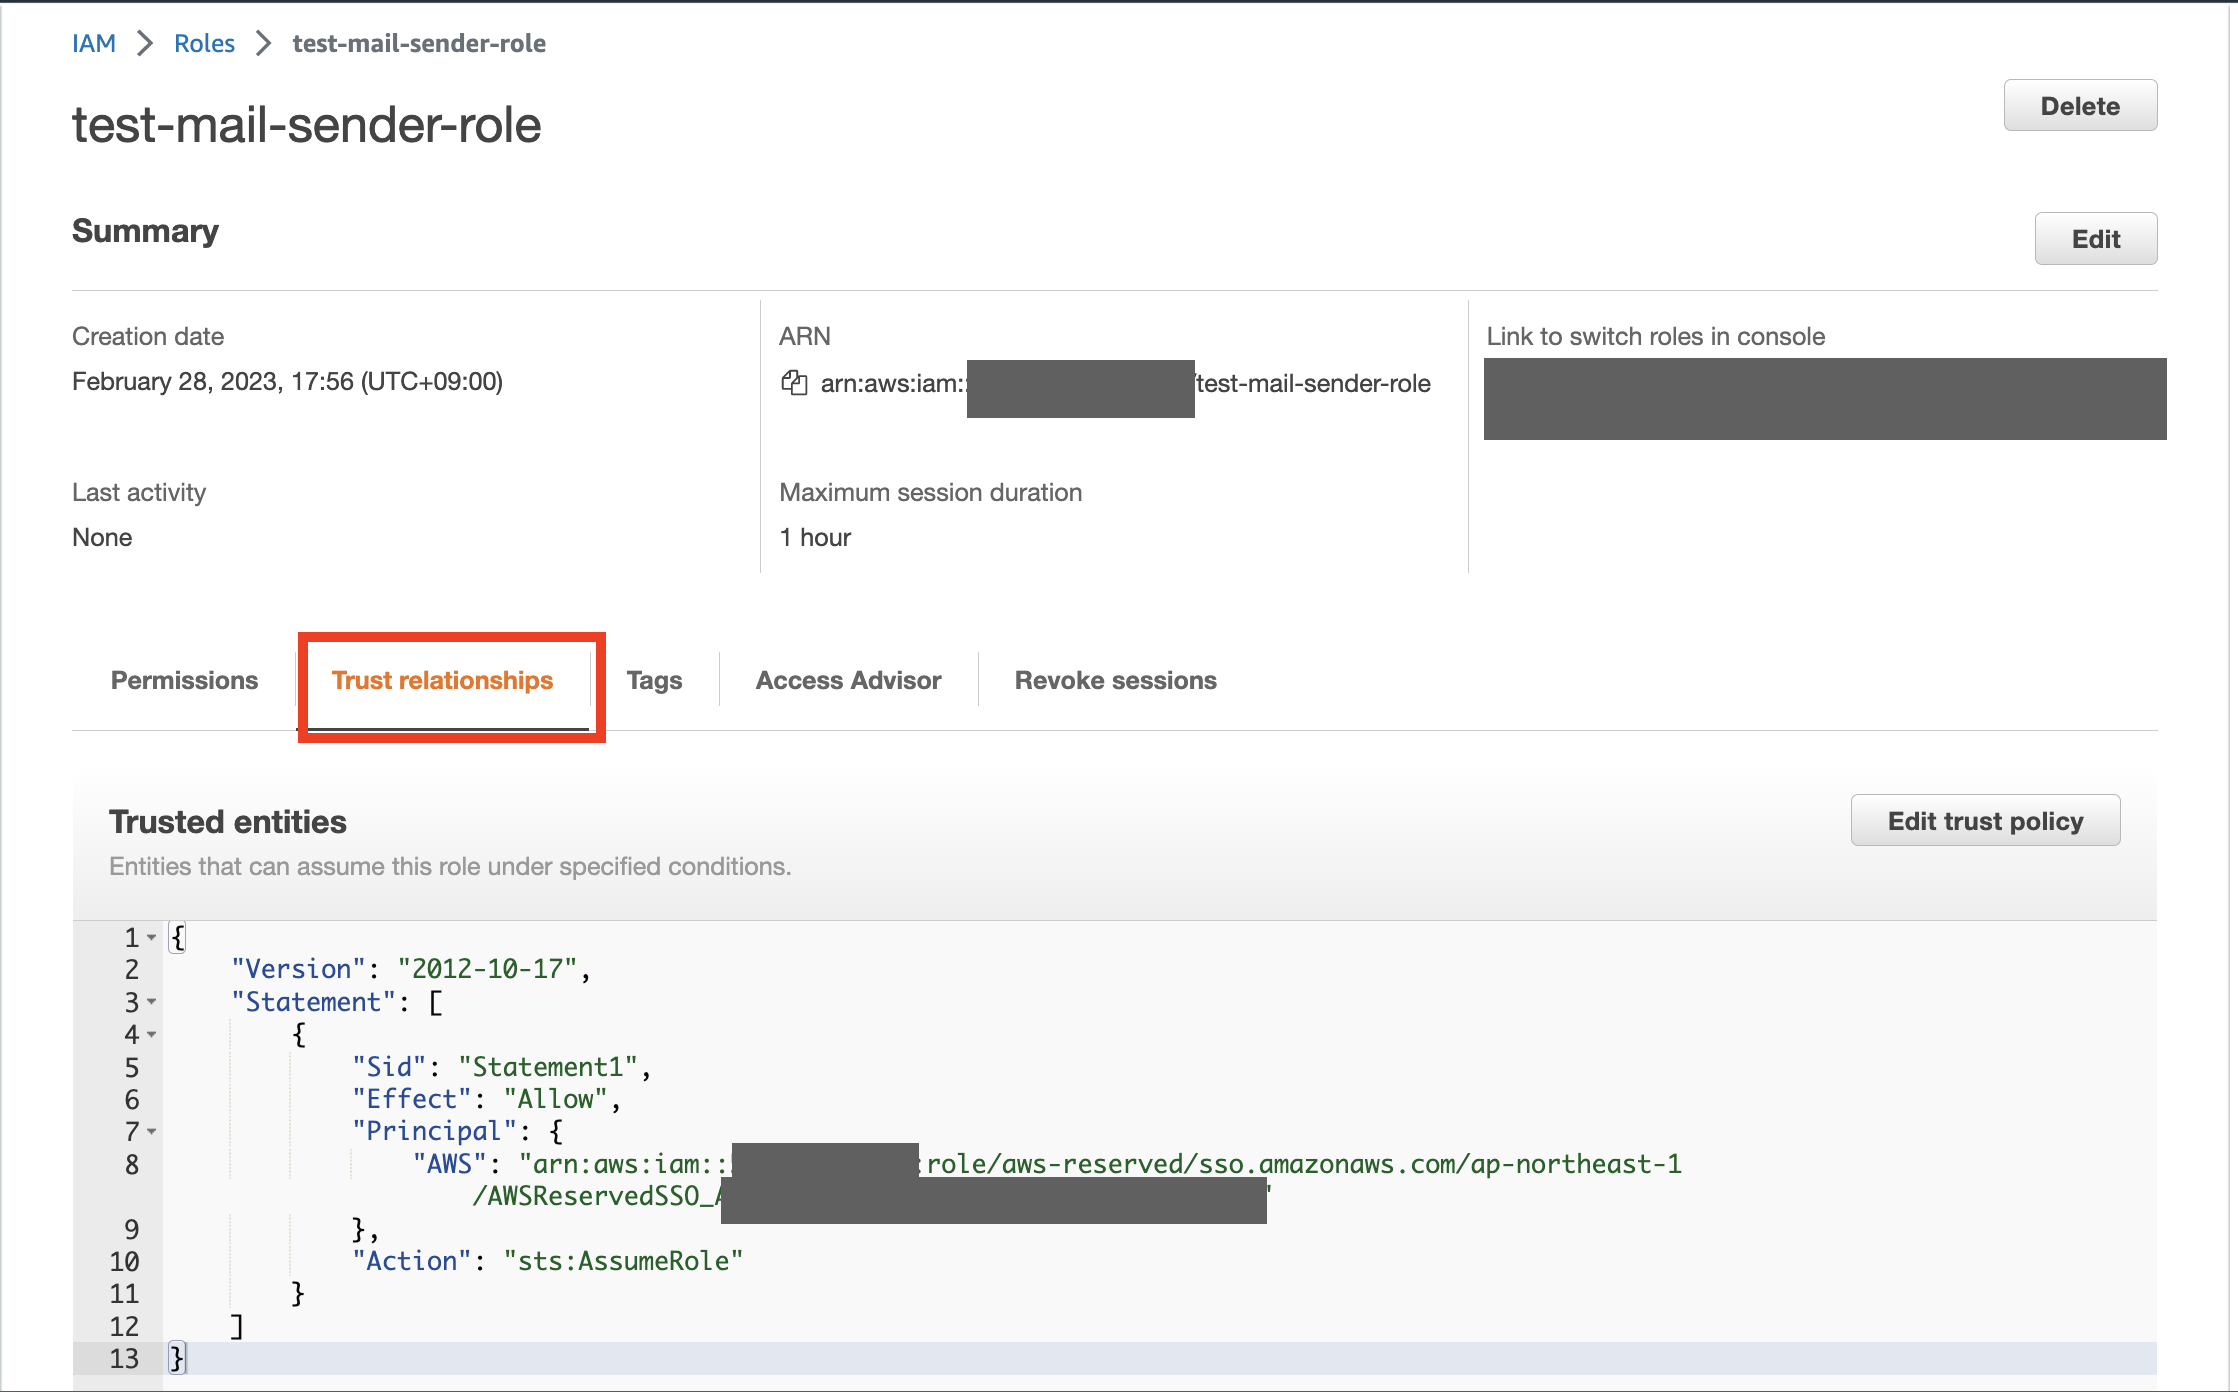Click the Edit button next to Summary

coord(2096,238)
